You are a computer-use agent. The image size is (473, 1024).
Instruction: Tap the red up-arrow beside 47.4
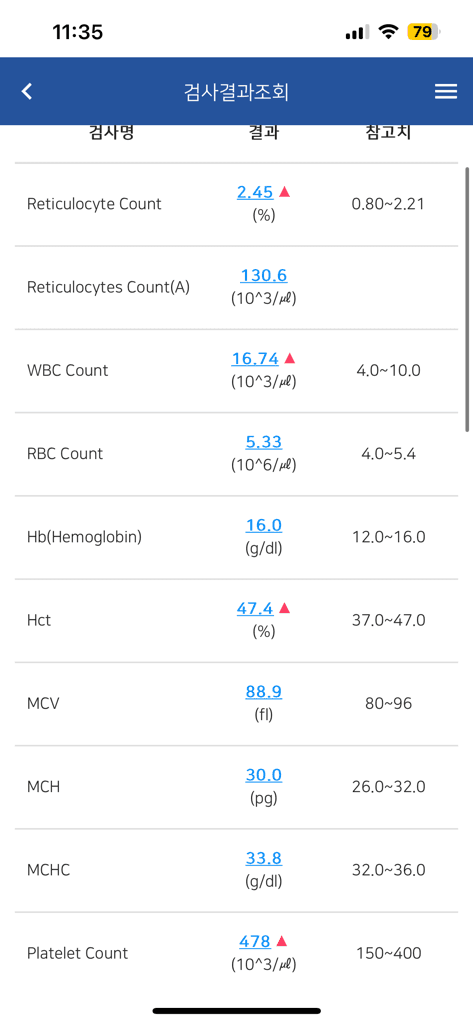click(x=284, y=608)
